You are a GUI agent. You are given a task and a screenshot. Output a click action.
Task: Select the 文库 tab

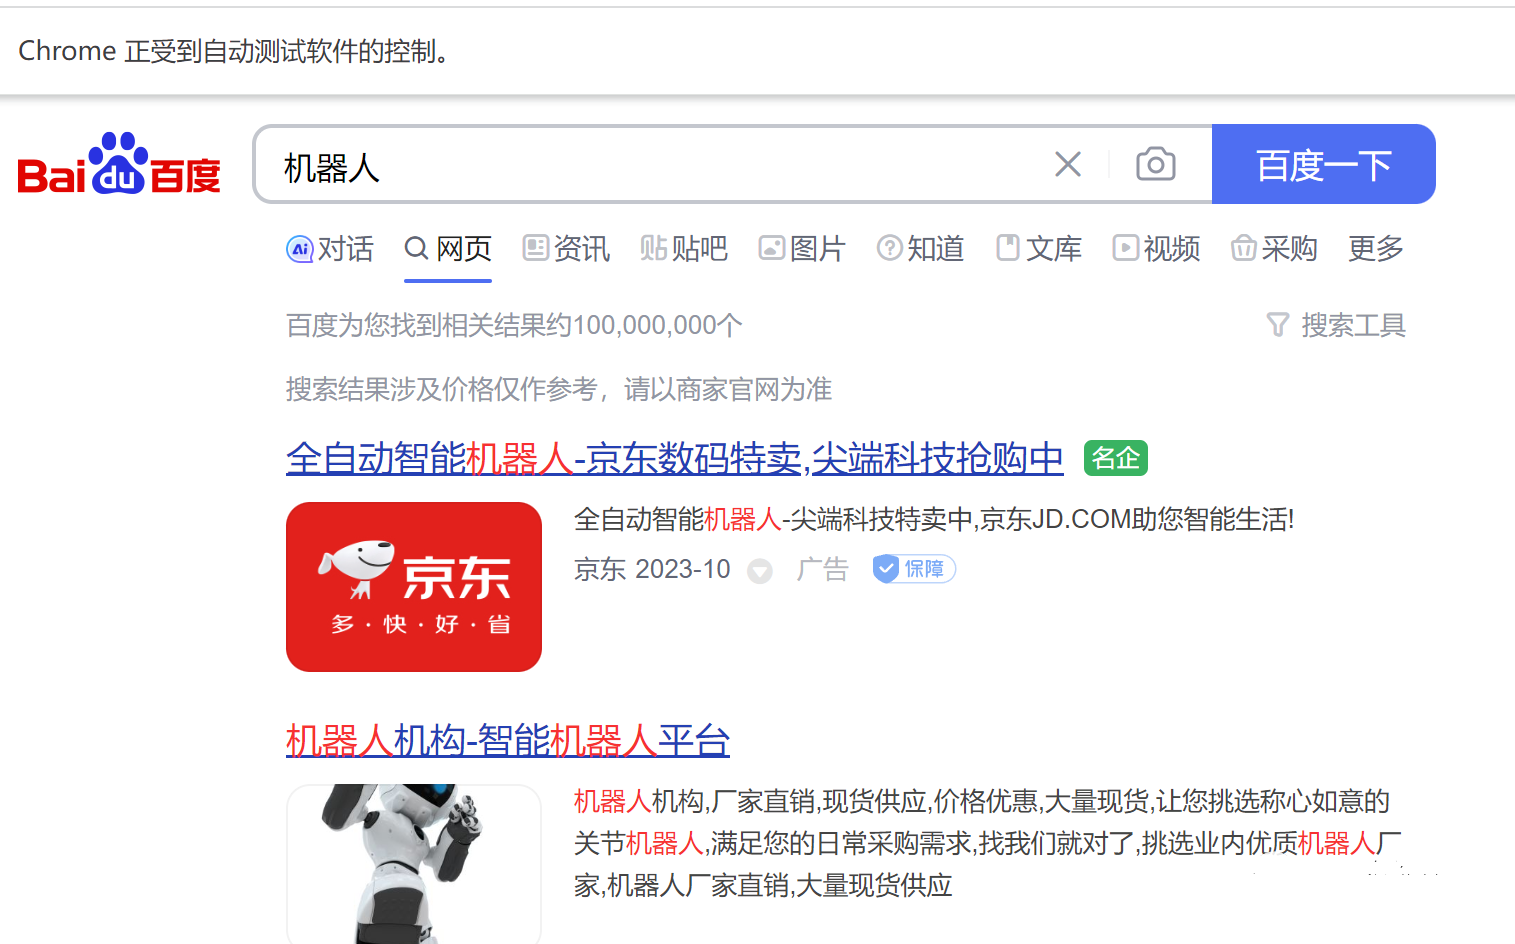pos(1039,248)
